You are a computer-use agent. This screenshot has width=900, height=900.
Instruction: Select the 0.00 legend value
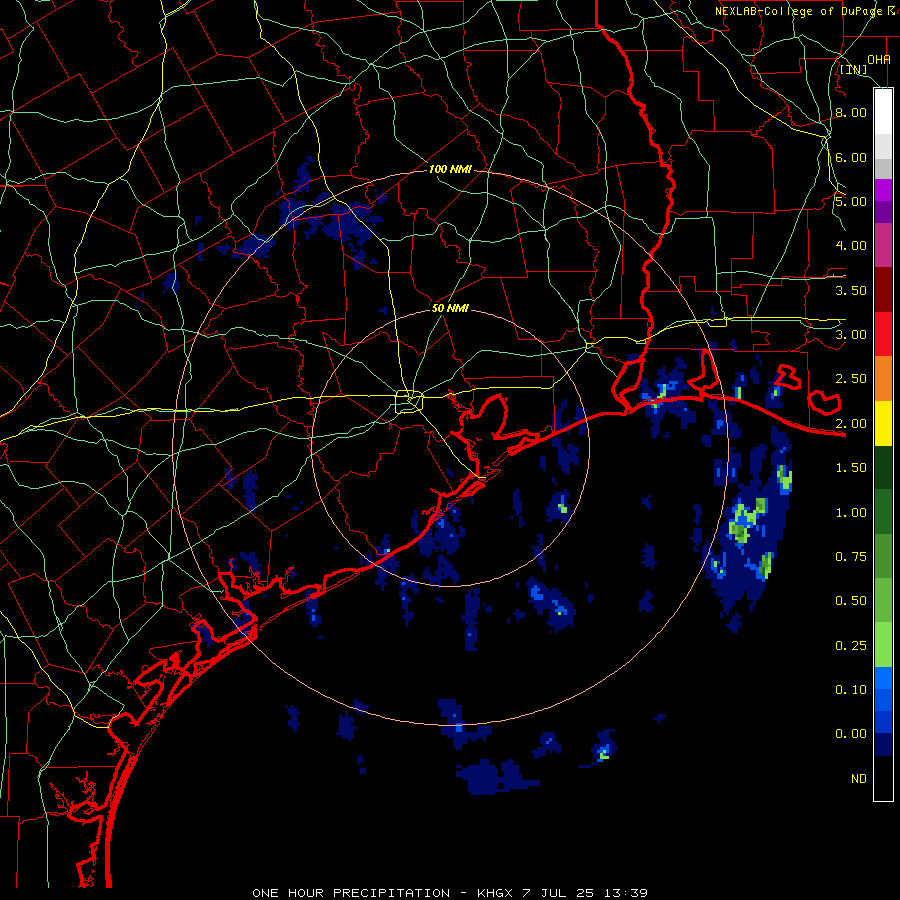(x=851, y=734)
